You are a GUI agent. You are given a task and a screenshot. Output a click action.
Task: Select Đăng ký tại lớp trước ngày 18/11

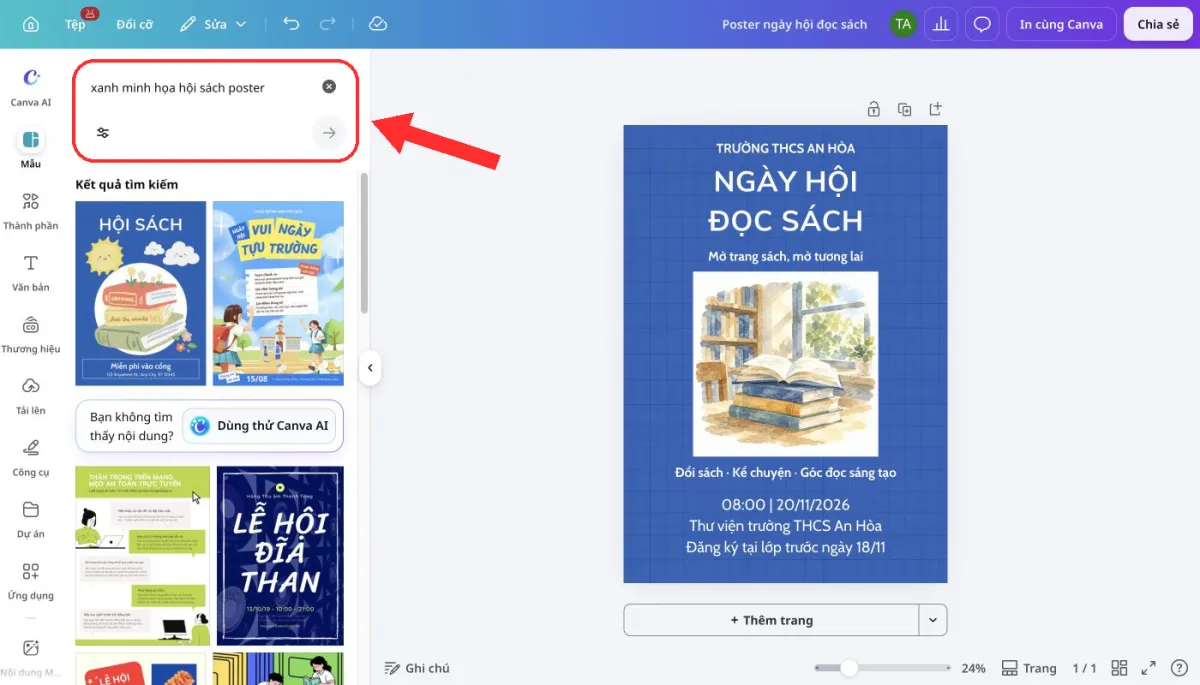785,547
